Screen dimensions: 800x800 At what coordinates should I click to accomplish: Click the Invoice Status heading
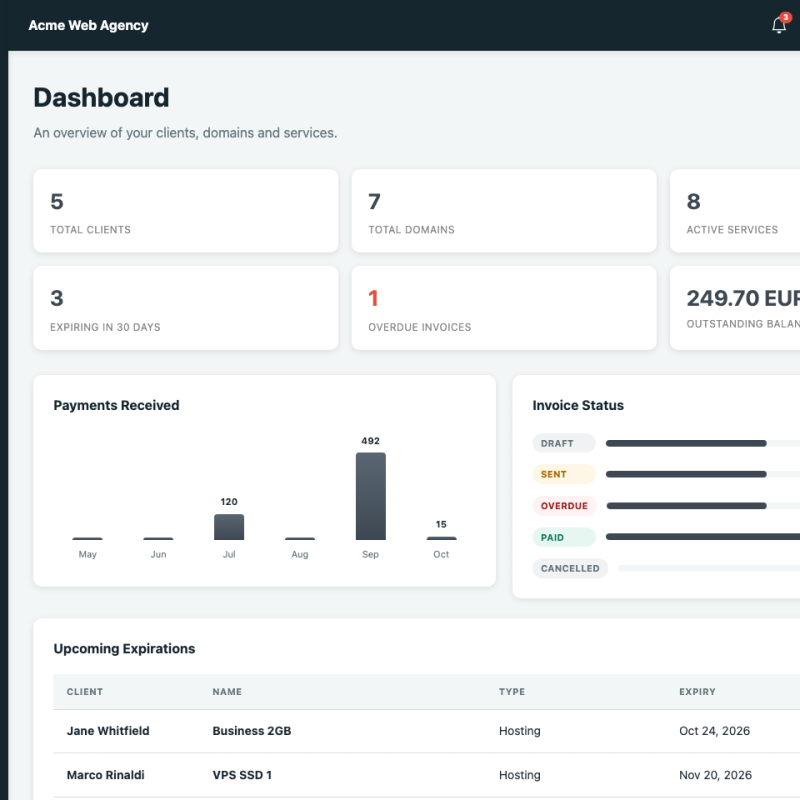pyautogui.click(x=578, y=405)
